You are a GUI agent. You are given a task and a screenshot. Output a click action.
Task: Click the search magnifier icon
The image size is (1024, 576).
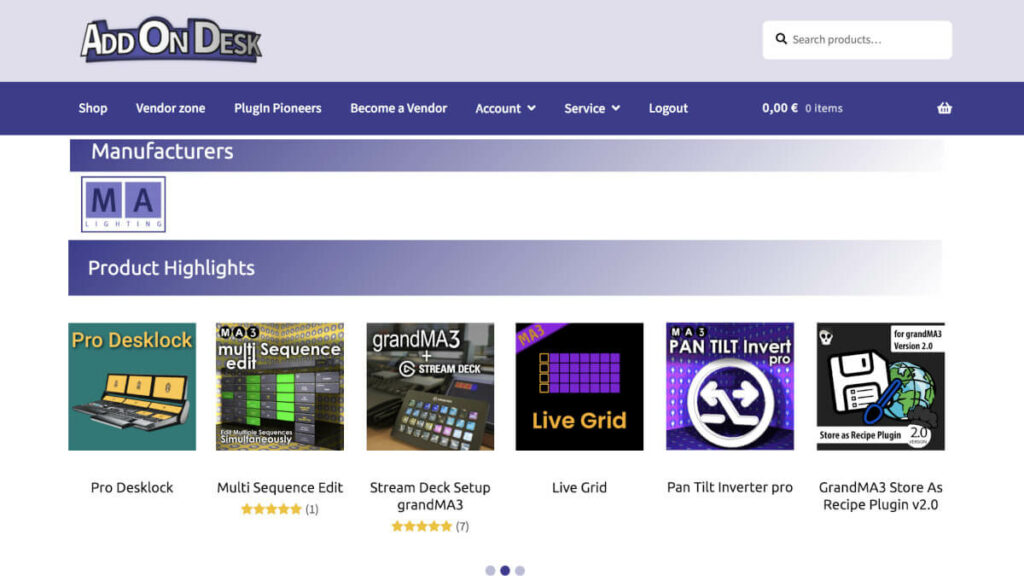[x=781, y=39]
